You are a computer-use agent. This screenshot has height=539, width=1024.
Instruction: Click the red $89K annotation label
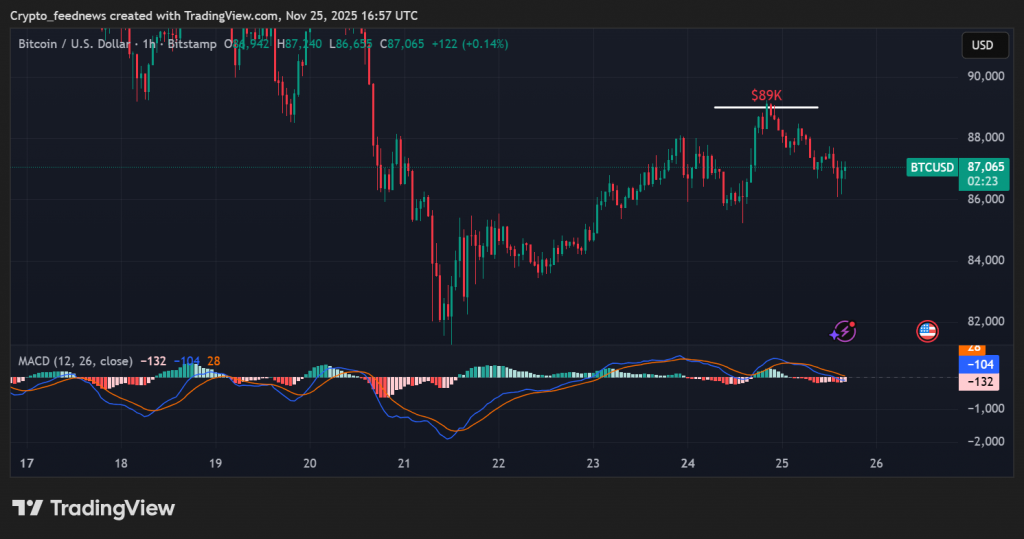click(766, 95)
